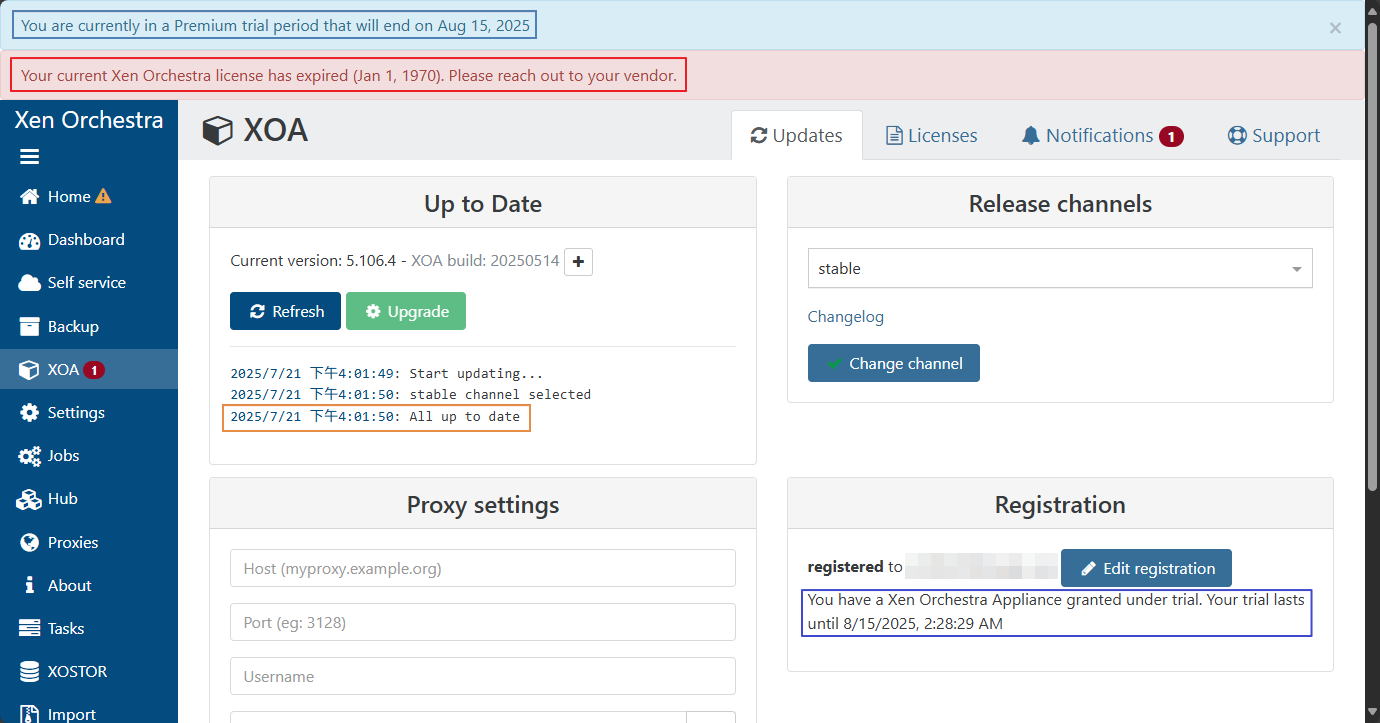Open the Notifications tab
Viewport: 1380px width, 723px height.
pos(1102,135)
